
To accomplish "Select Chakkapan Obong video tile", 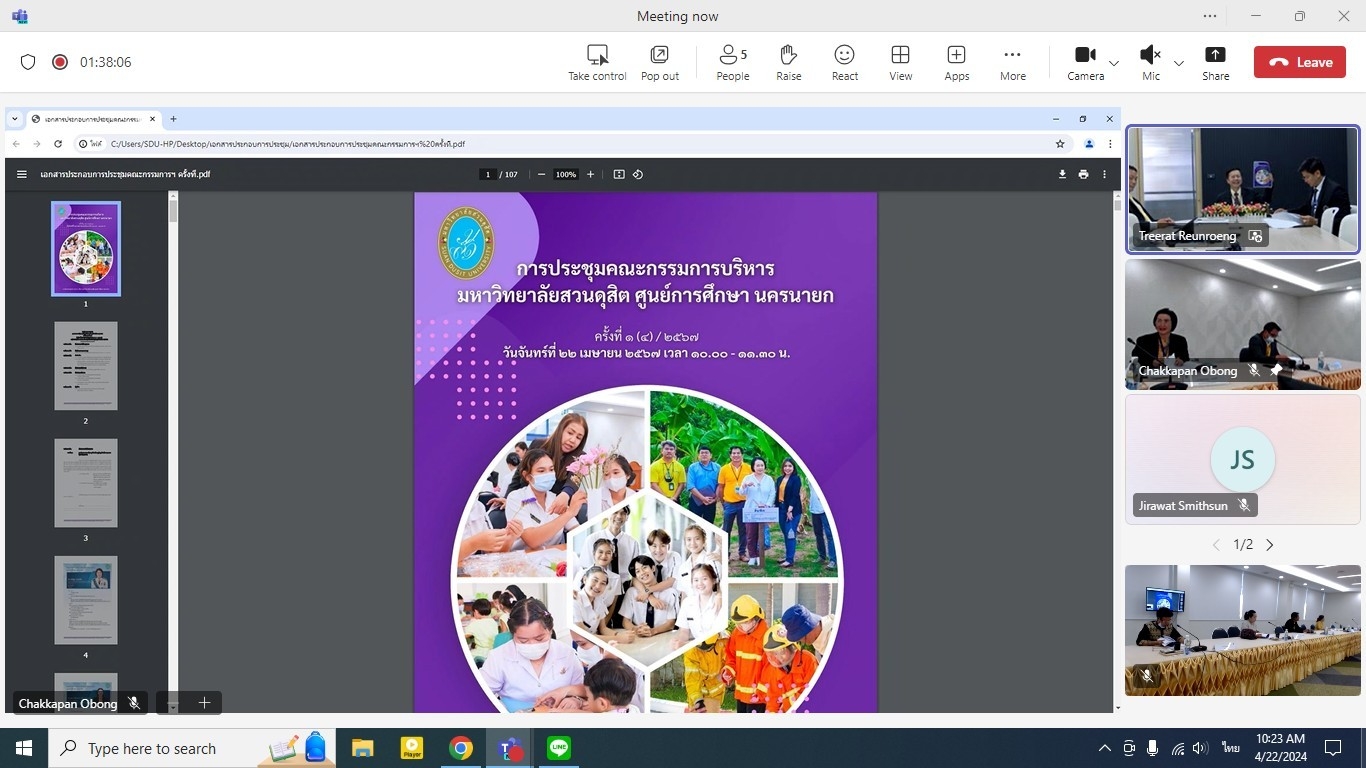I will pos(1243,325).
